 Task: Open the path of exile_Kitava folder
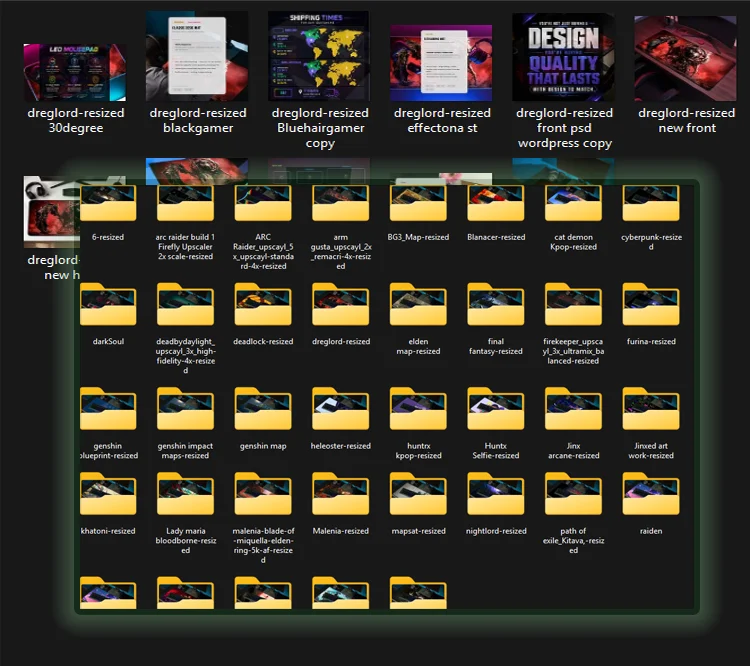(573, 494)
